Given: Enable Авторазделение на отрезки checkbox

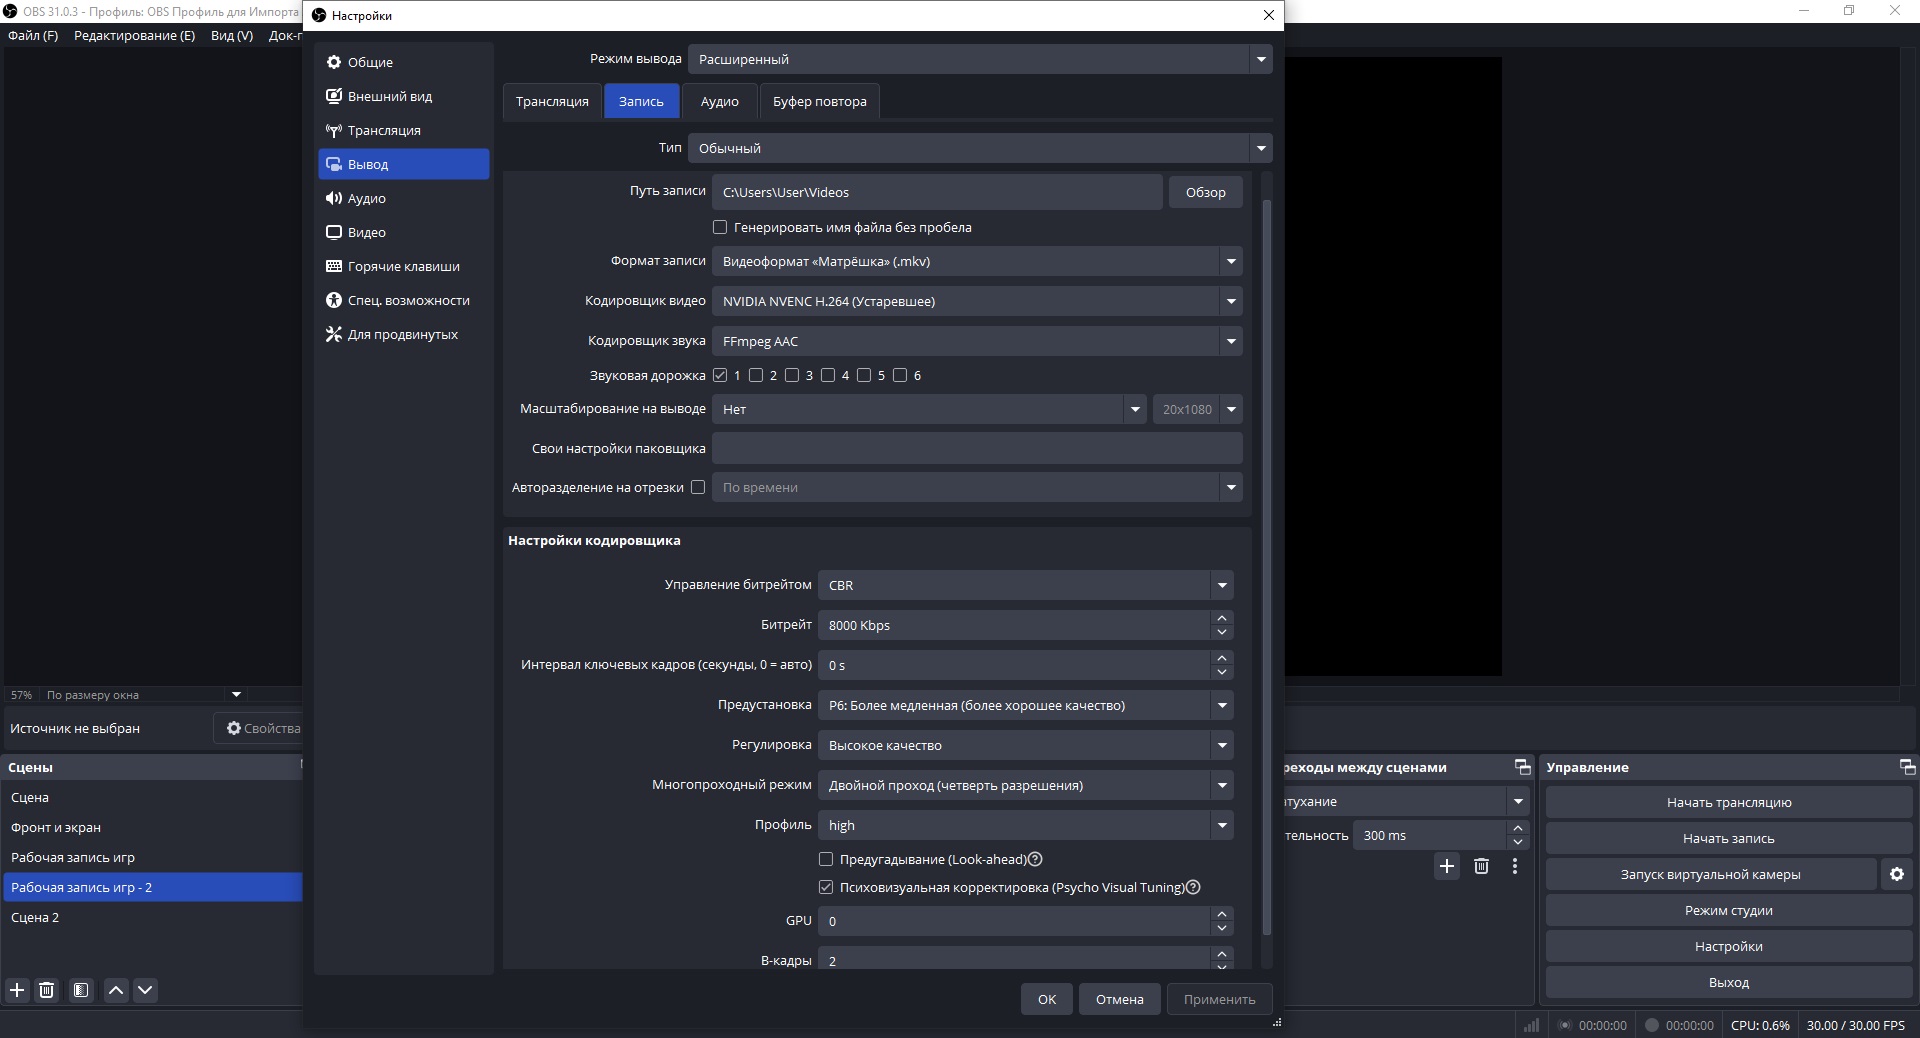Looking at the screenshot, I should tap(698, 487).
